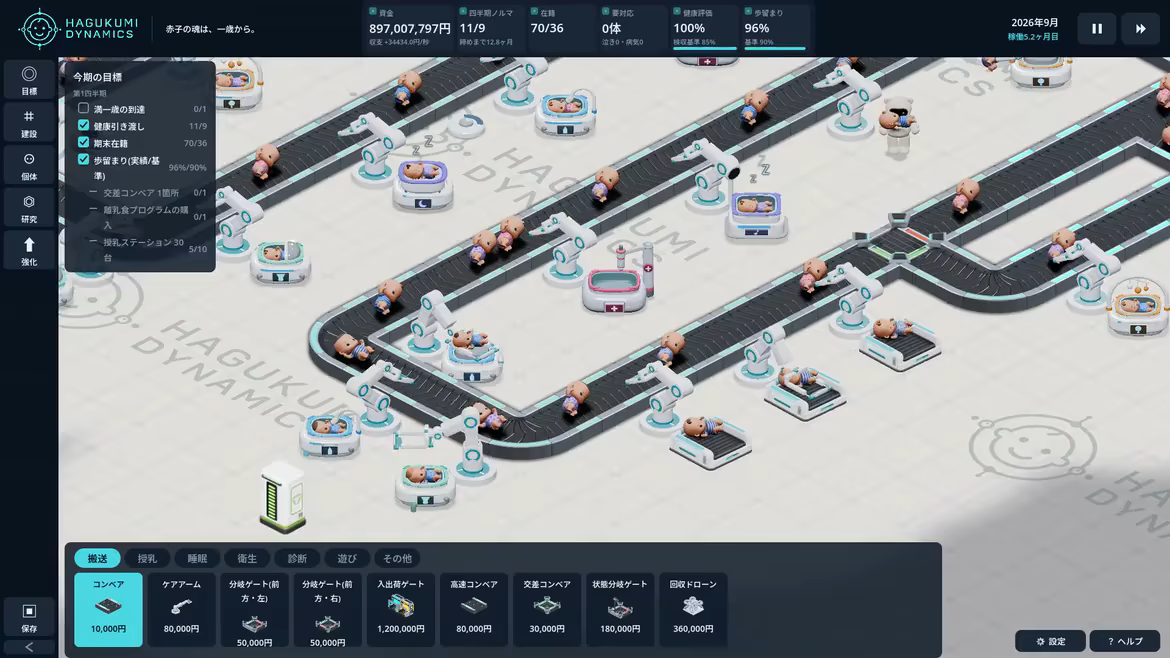Fast-forward the simulation speed

pos(1140,28)
